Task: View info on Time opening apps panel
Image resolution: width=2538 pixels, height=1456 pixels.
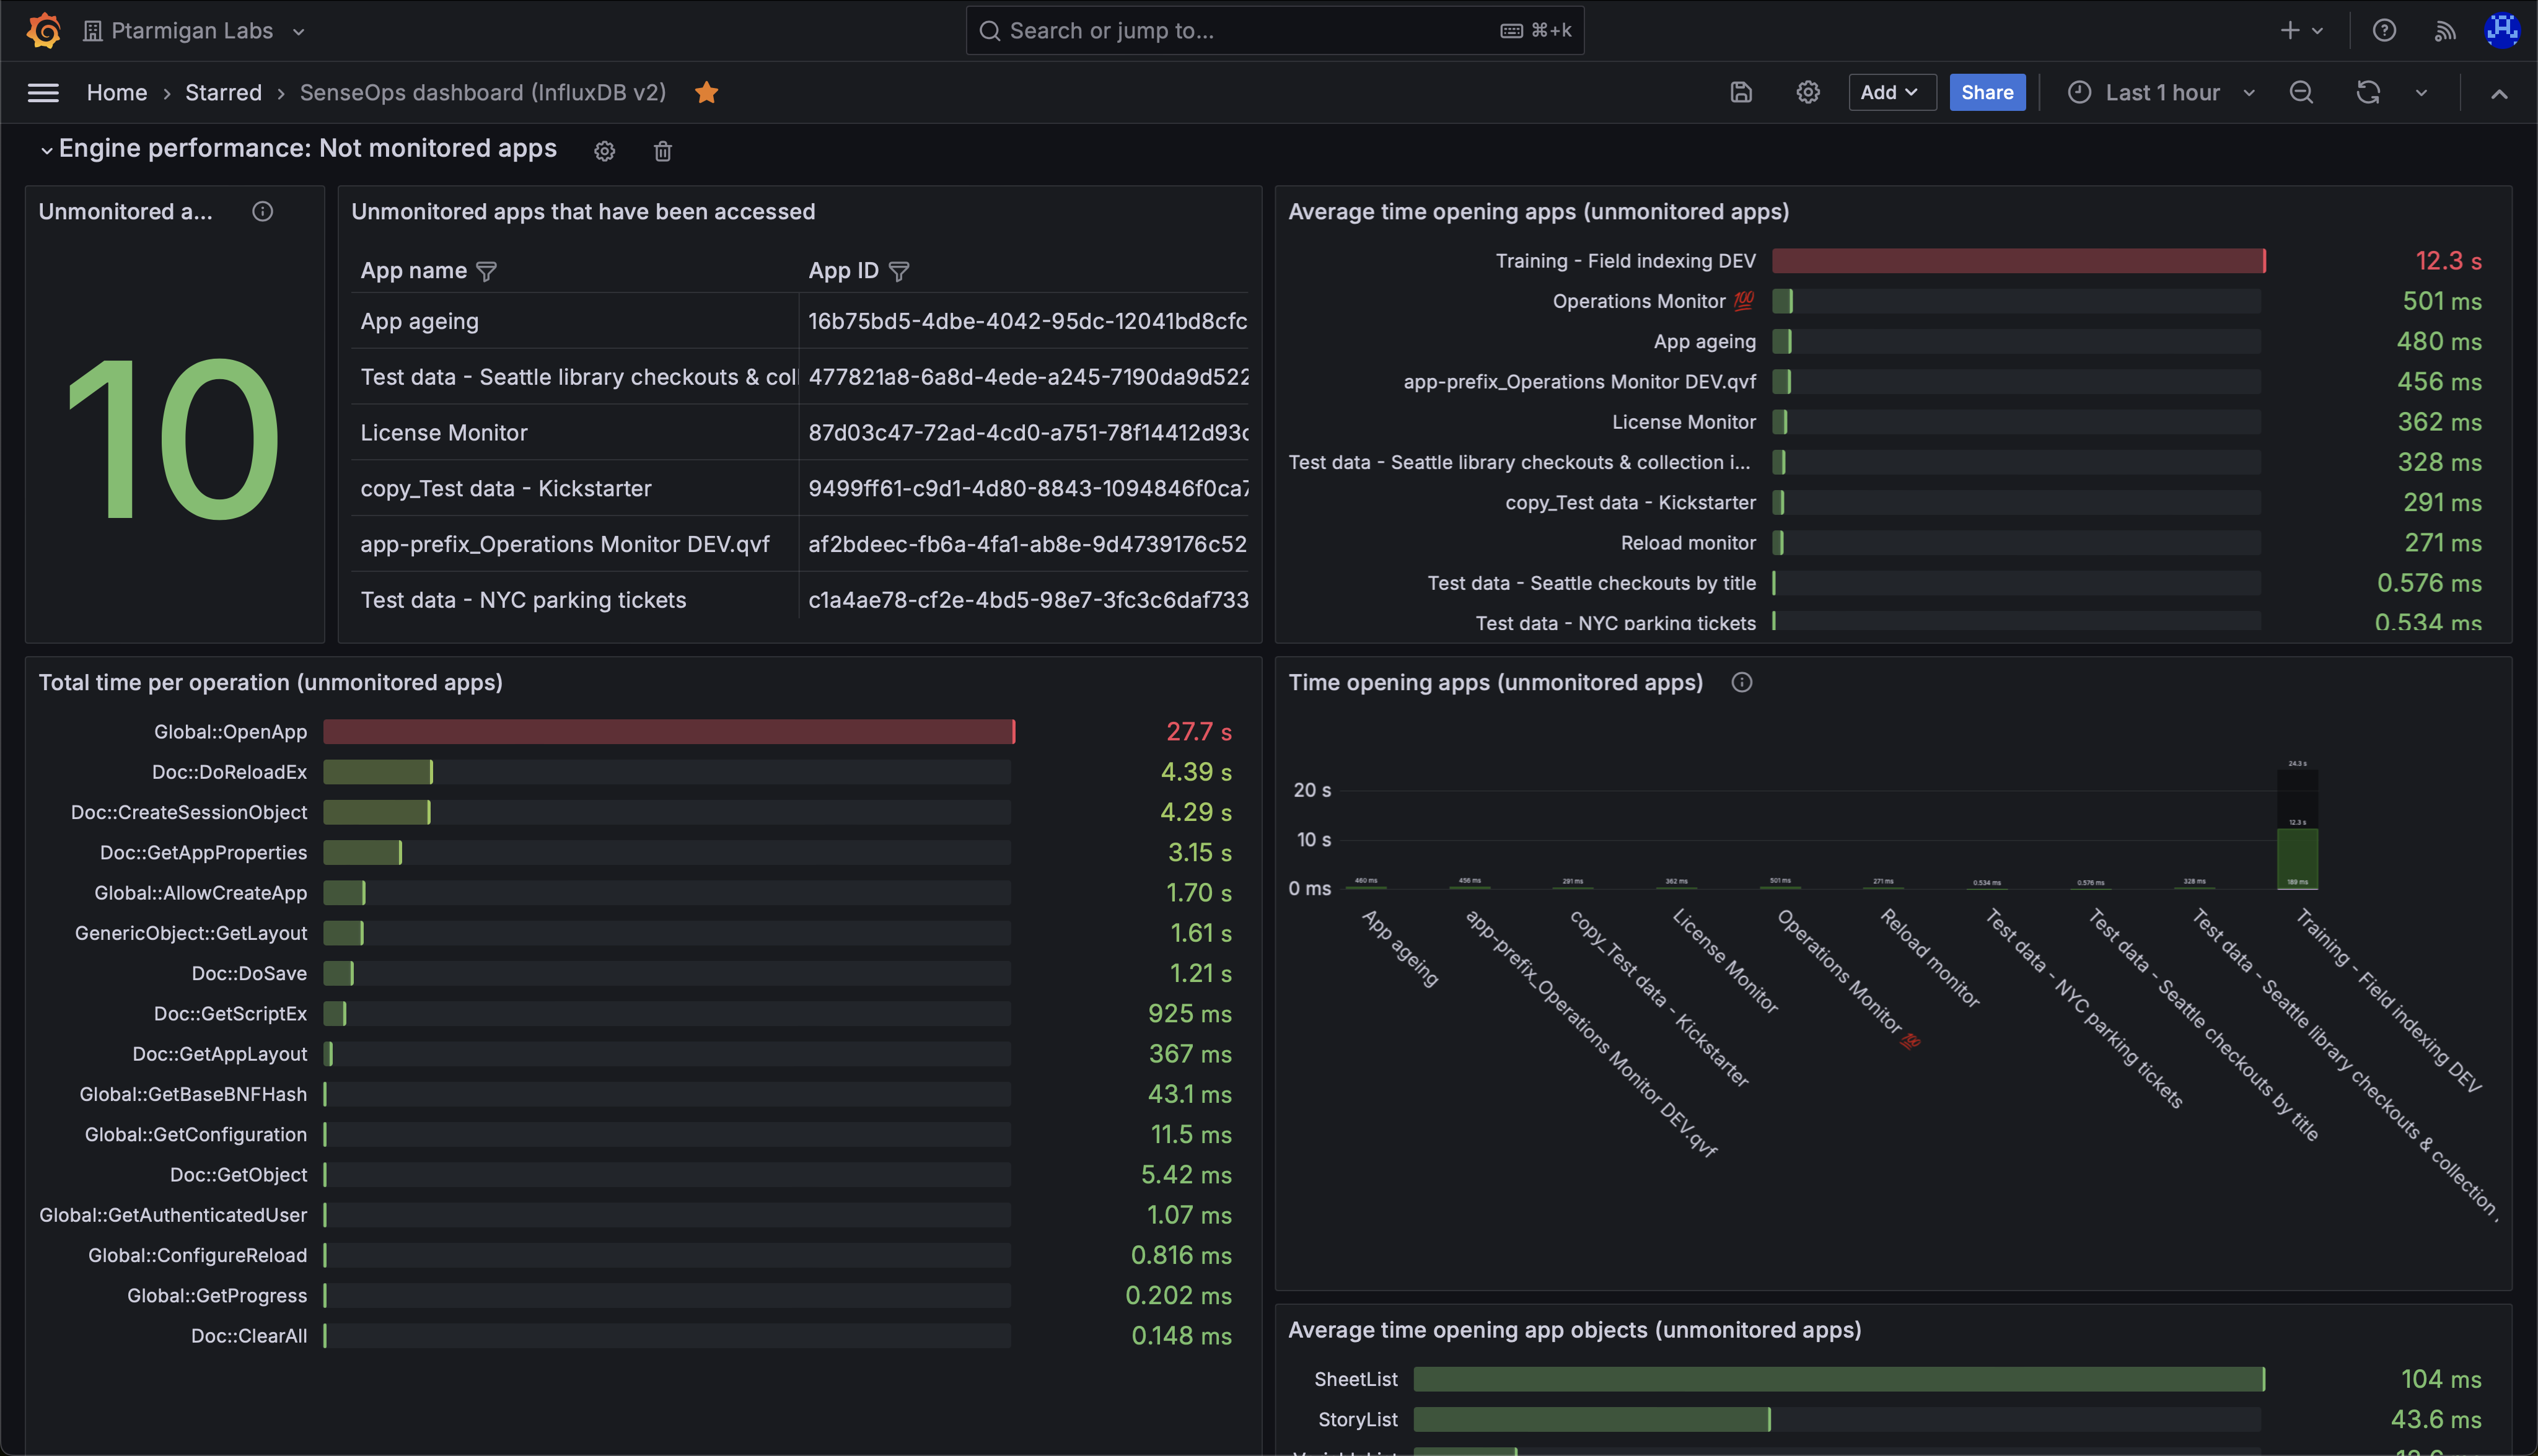Action: tap(1742, 682)
